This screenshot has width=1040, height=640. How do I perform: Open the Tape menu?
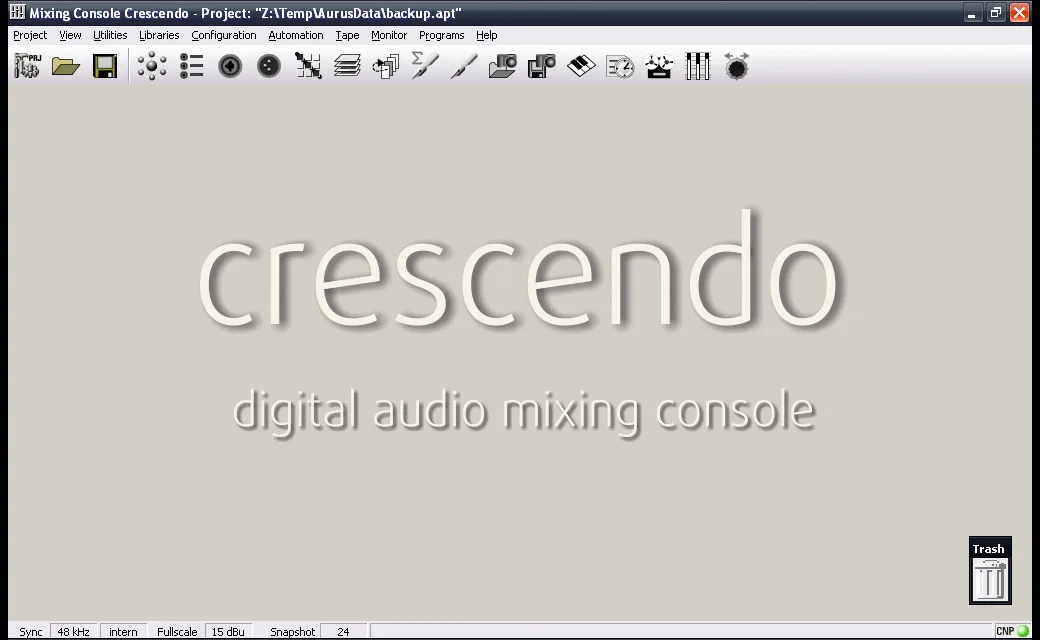[x=347, y=35]
